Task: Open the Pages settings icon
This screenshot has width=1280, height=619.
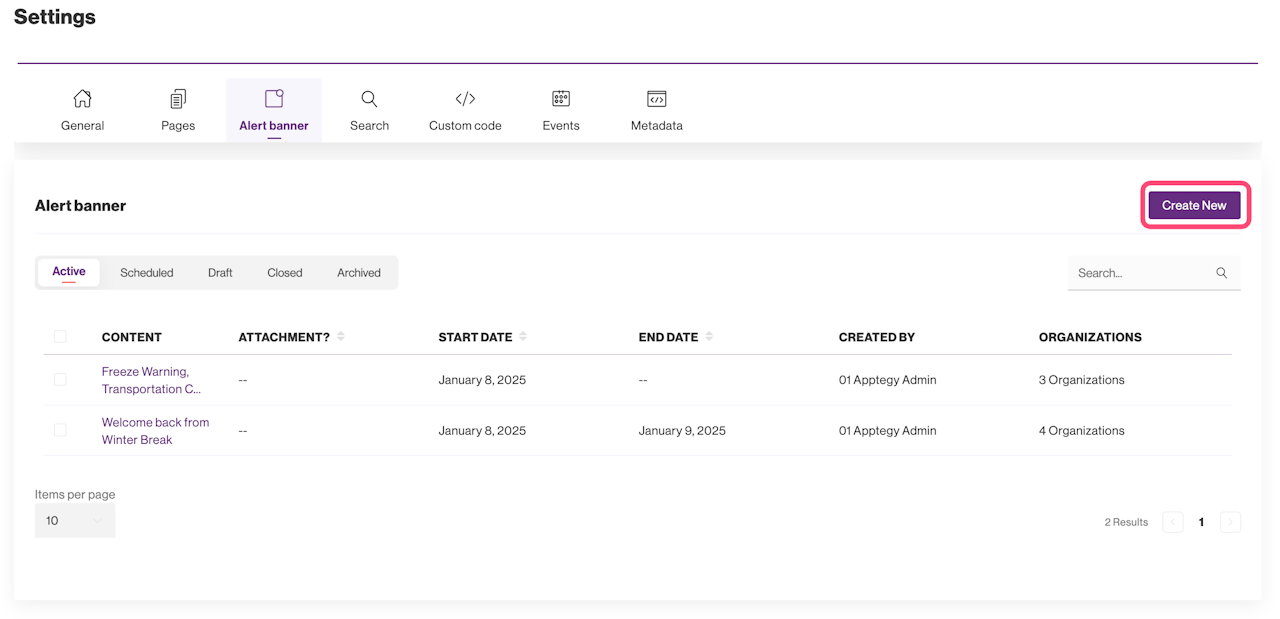Action: [178, 99]
